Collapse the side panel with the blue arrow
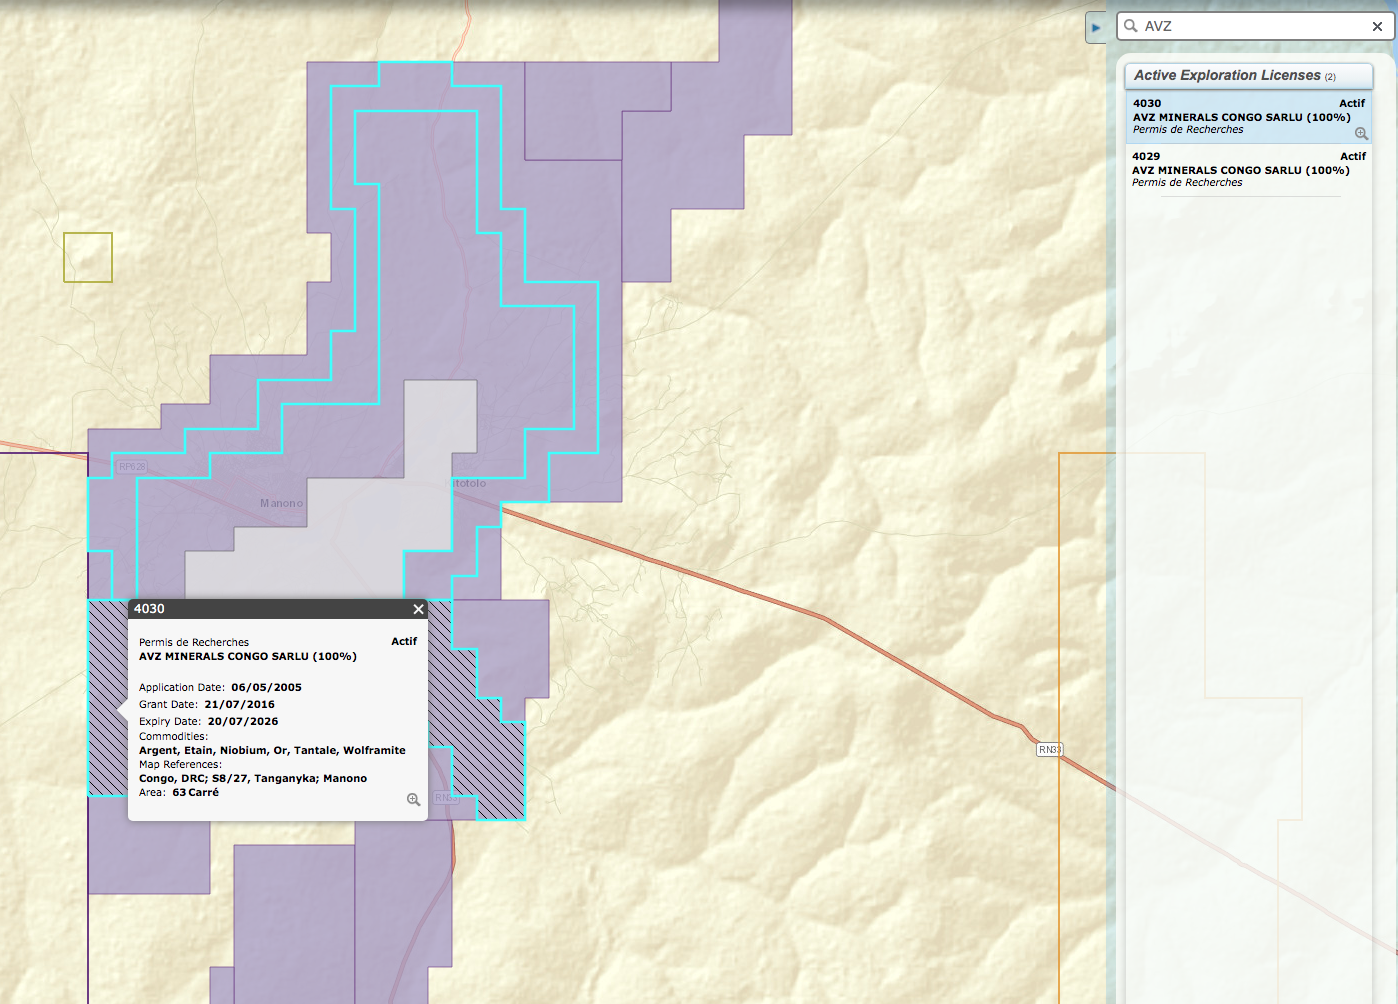Screen dimensions: 1398x1004 (x=1096, y=27)
